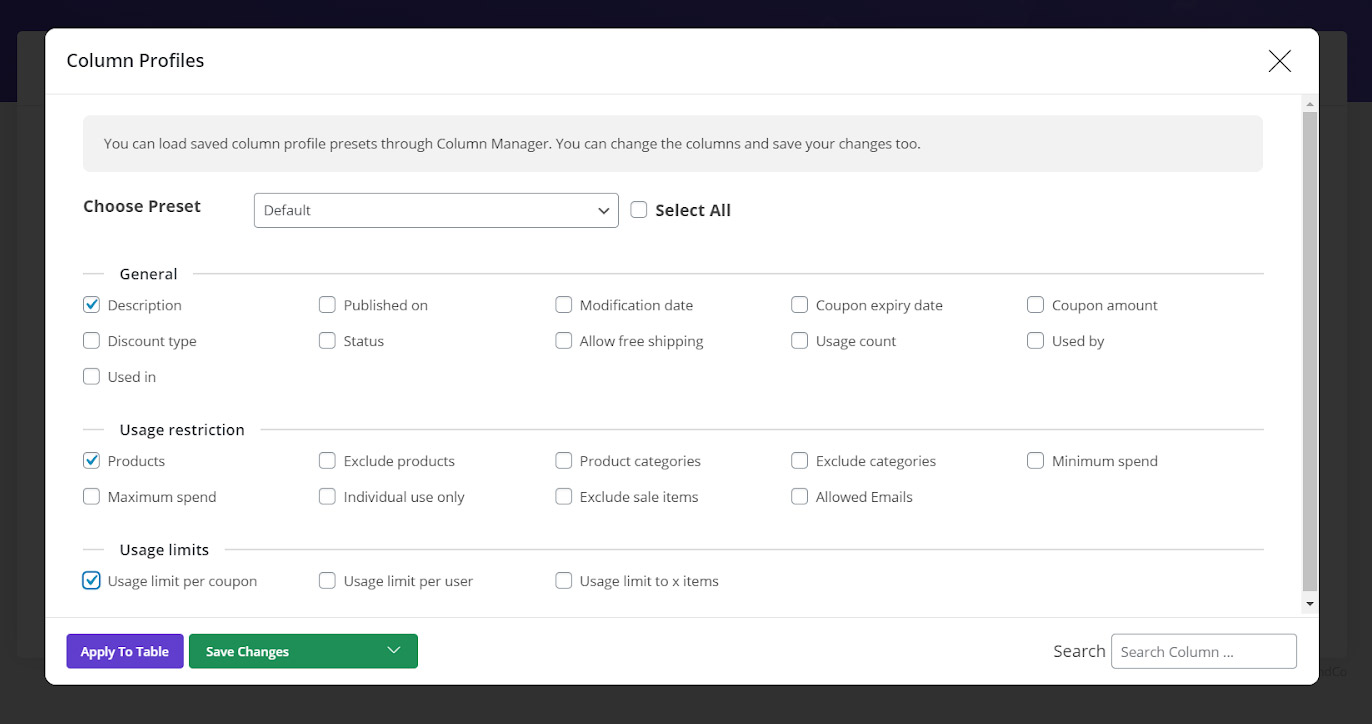Check Individual use only checkbox
The height and width of the screenshot is (724, 1372).
click(x=327, y=497)
